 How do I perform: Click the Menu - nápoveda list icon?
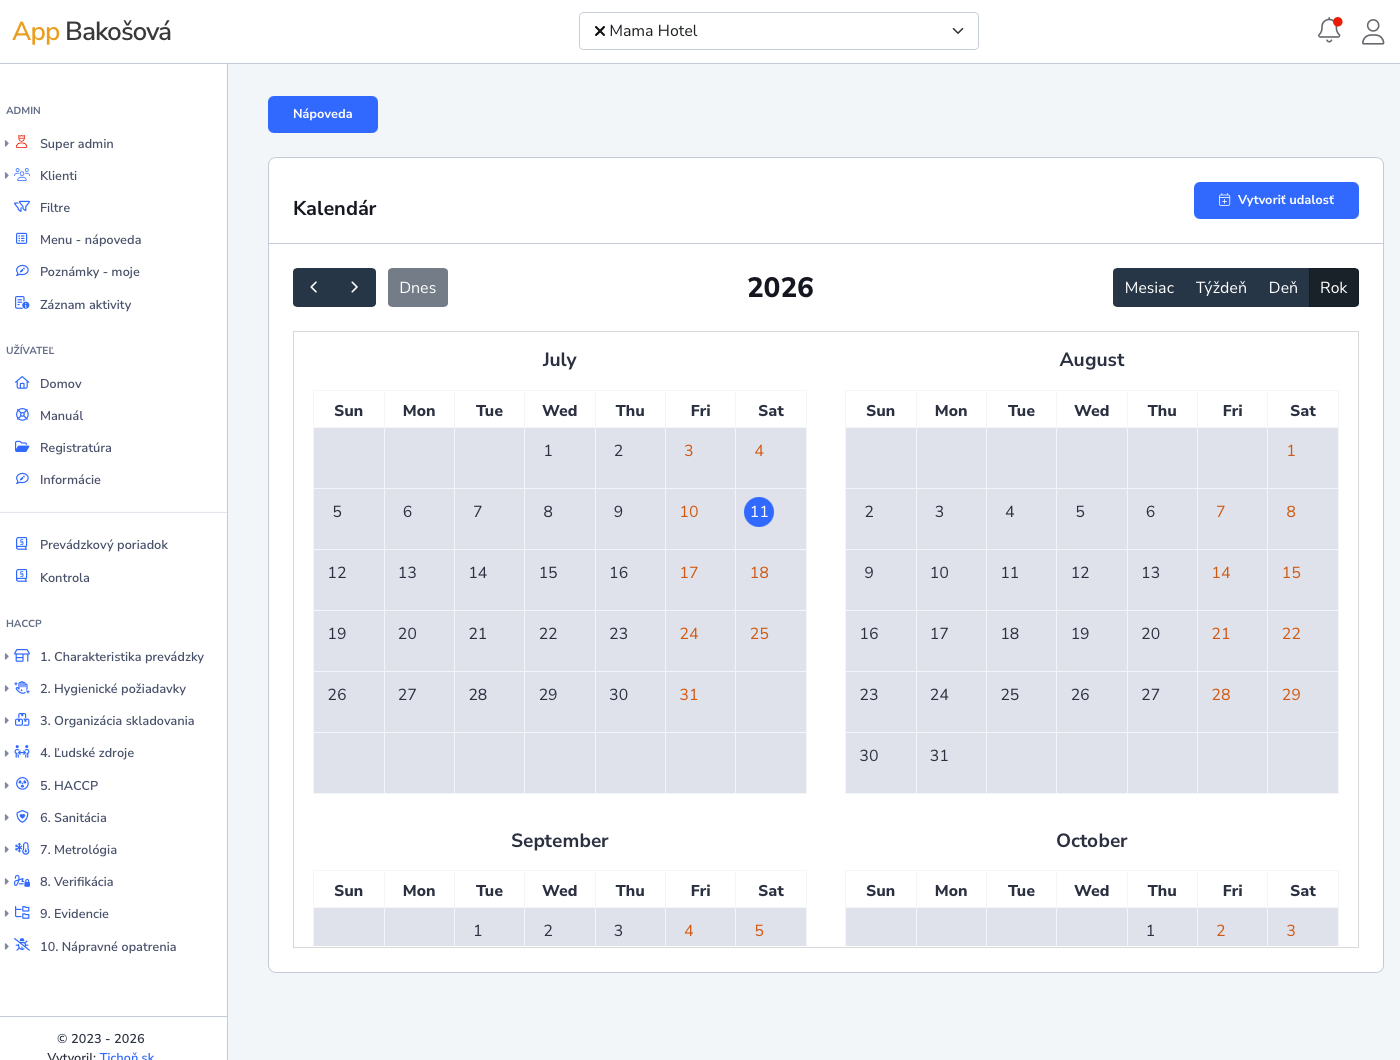(x=22, y=239)
